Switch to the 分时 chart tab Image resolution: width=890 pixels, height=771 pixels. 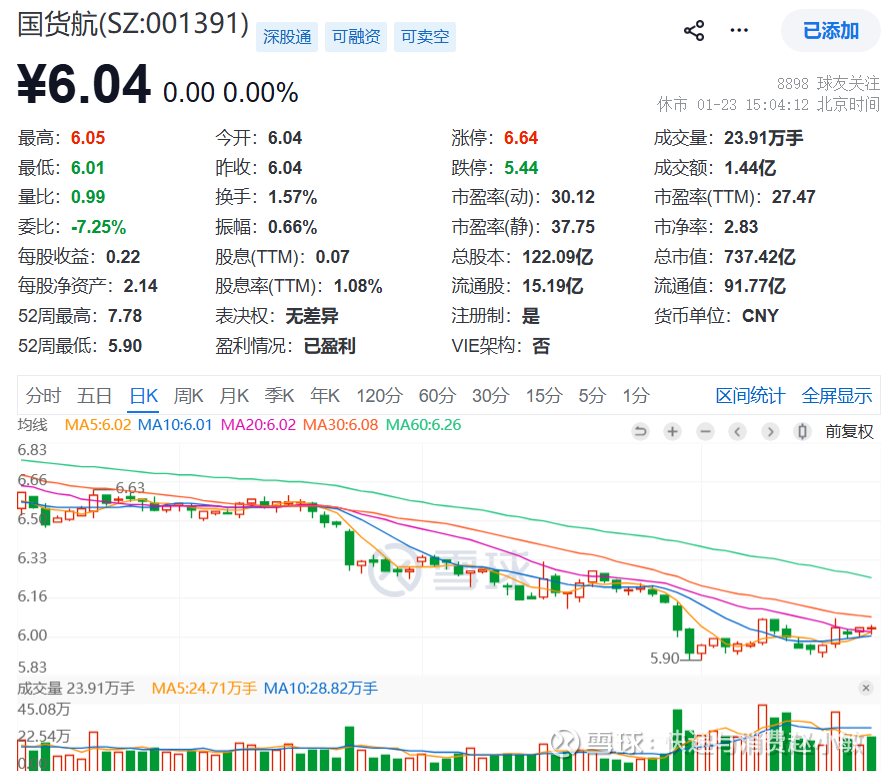click(x=43, y=395)
